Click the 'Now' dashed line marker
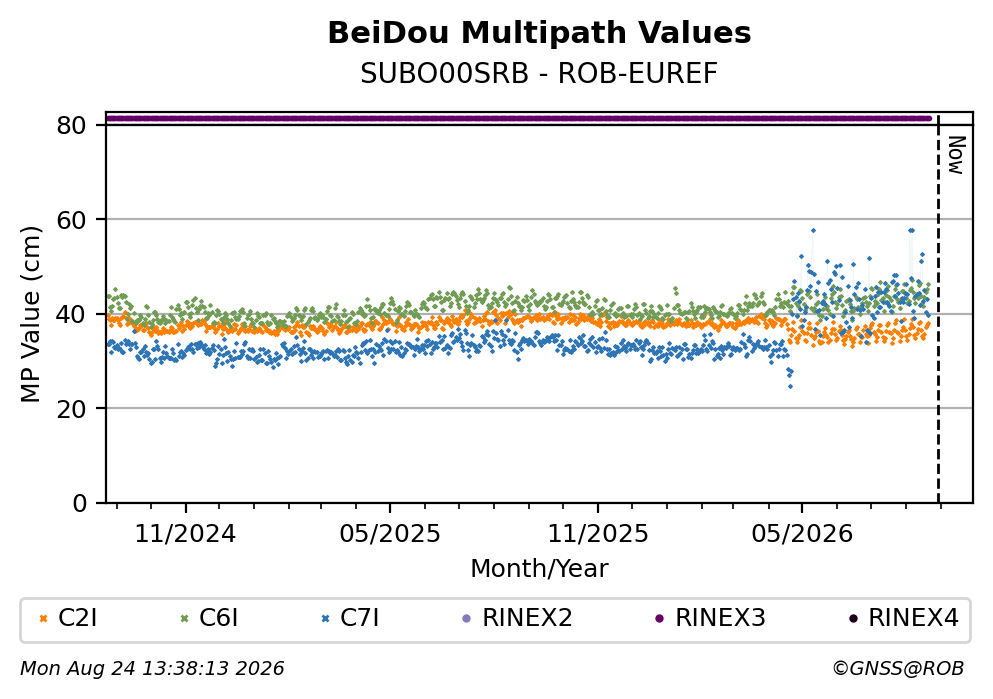 pos(938,308)
